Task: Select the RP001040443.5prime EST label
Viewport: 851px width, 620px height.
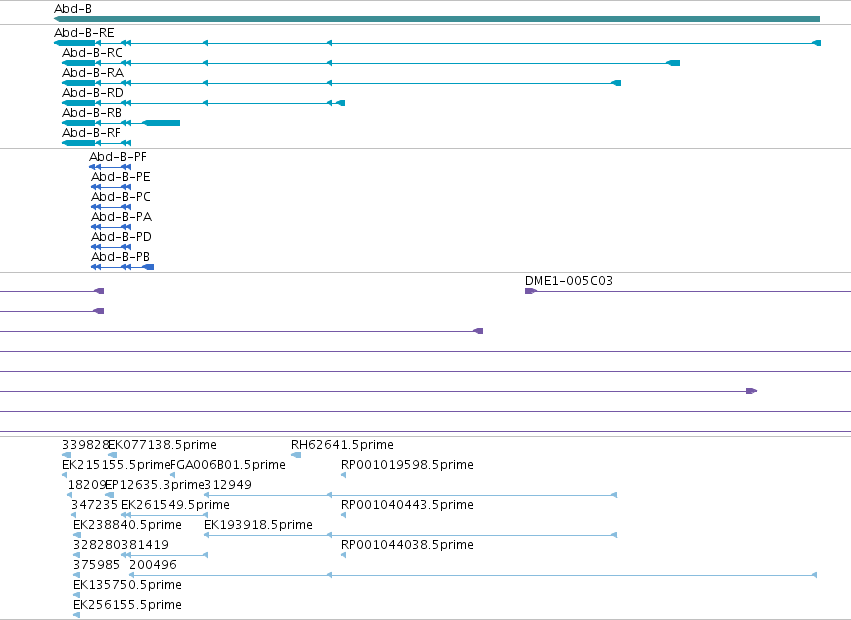Action: tap(407, 505)
